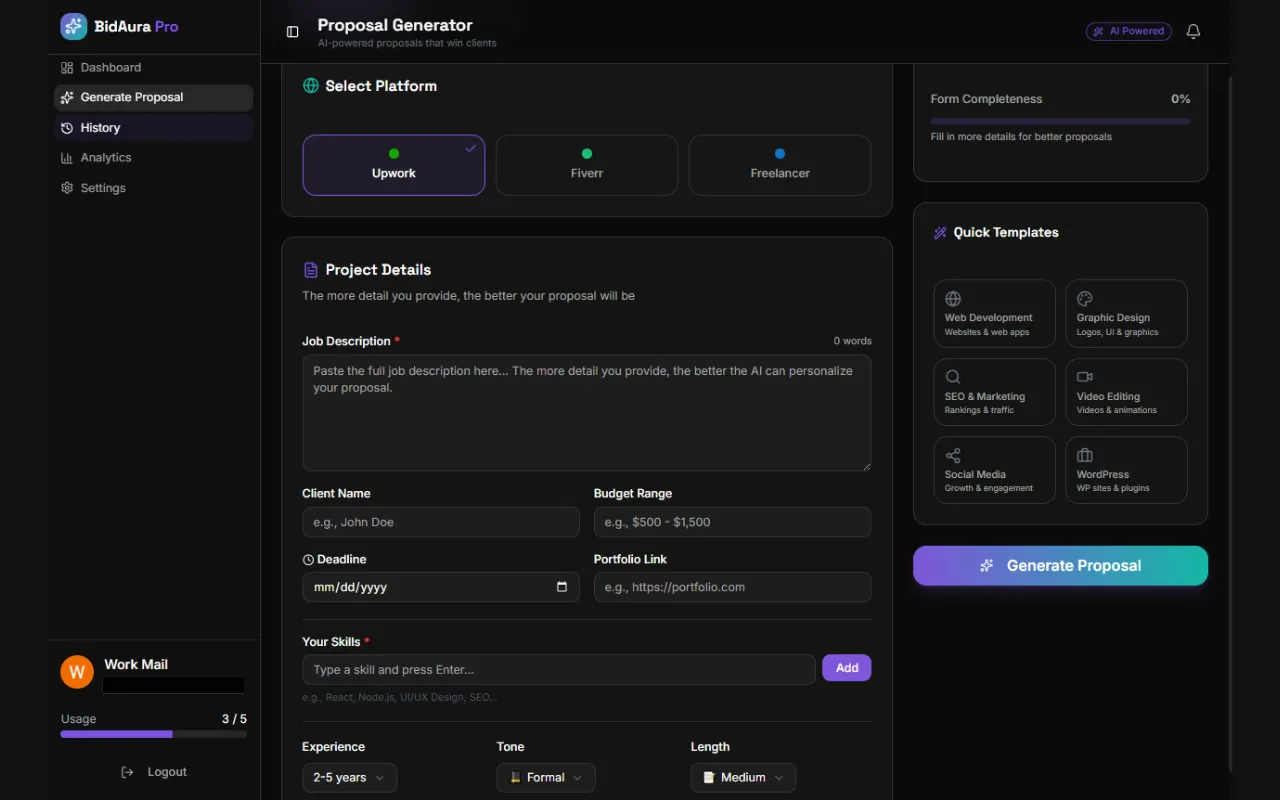
Task: Choose the Web Development template
Action: 994,314
